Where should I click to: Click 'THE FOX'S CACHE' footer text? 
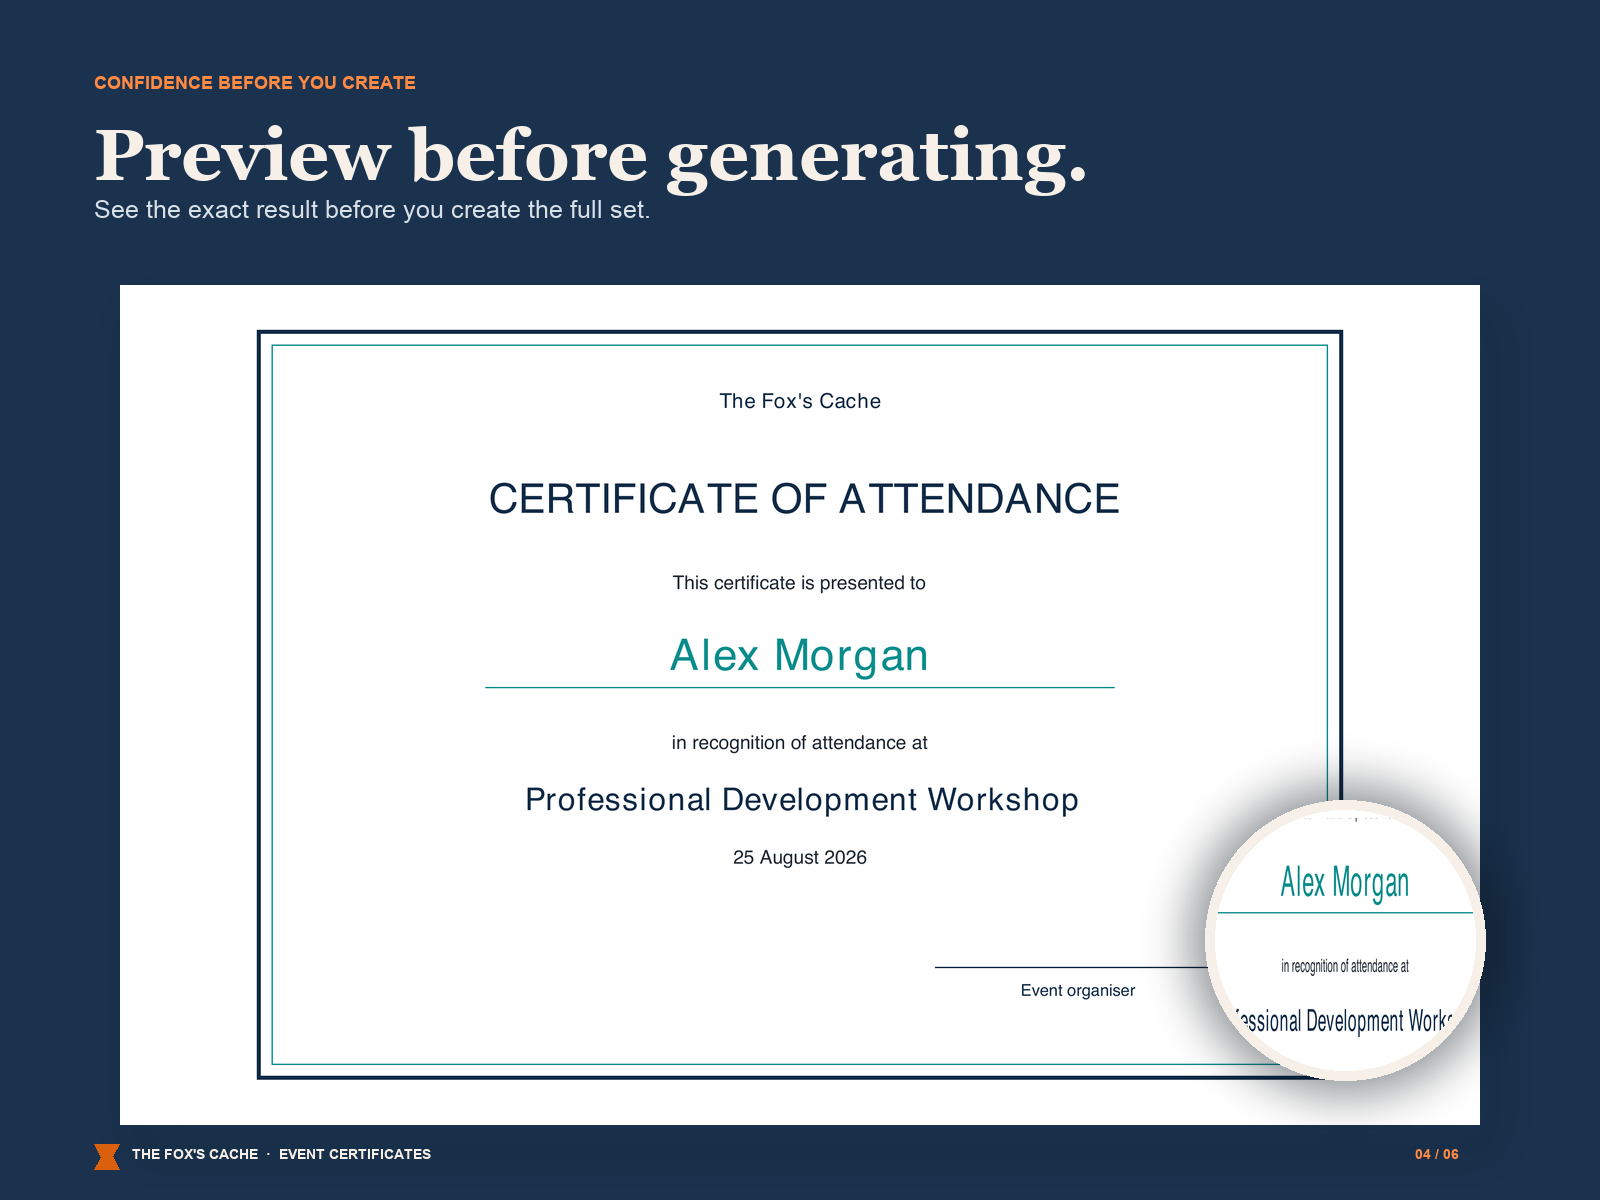[195, 1154]
